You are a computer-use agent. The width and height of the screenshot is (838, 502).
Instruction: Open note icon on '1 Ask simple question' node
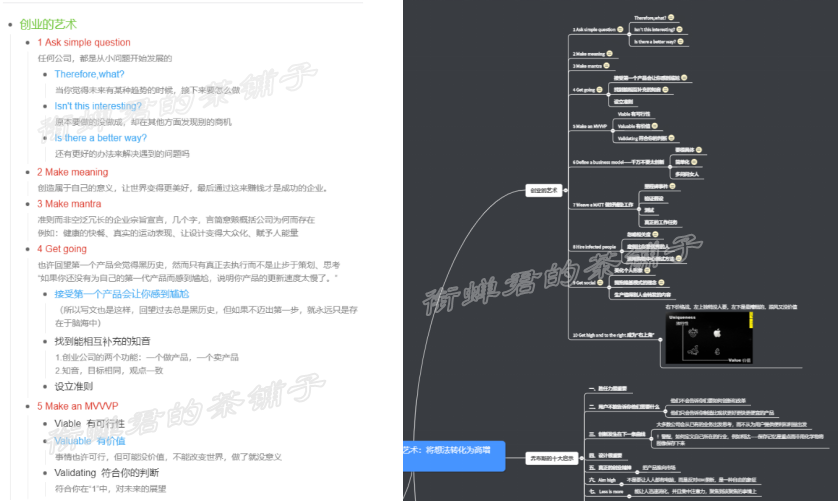[x=620, y=29]
